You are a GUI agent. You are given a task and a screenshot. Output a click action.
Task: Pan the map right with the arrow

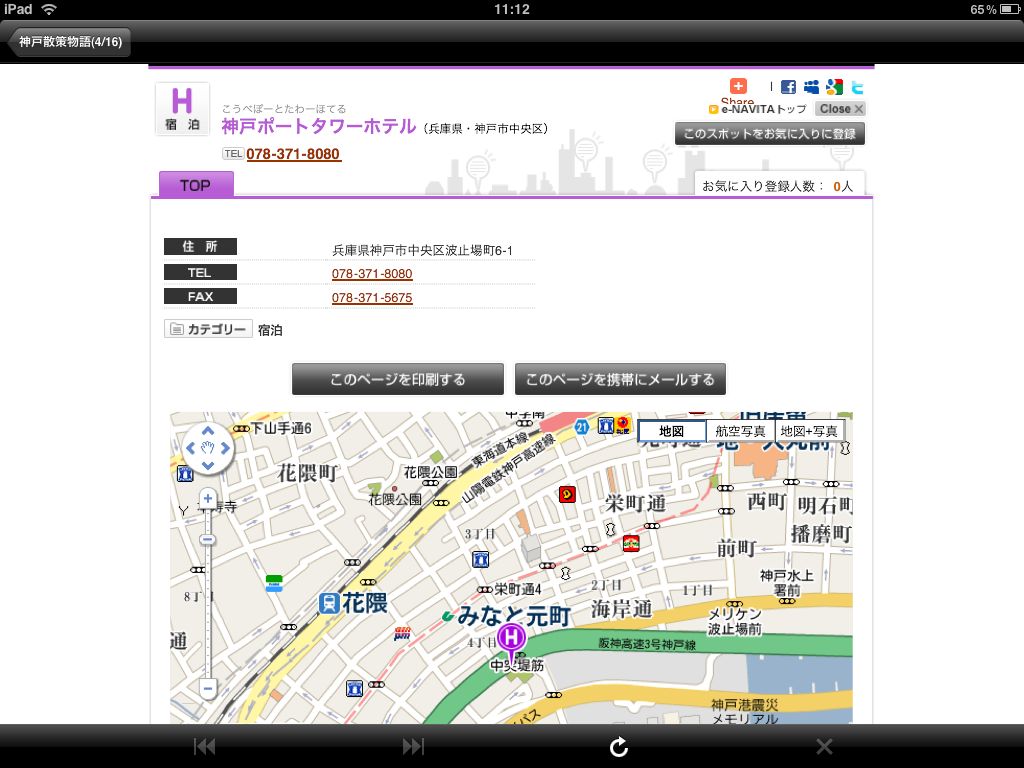coord(225,448)
